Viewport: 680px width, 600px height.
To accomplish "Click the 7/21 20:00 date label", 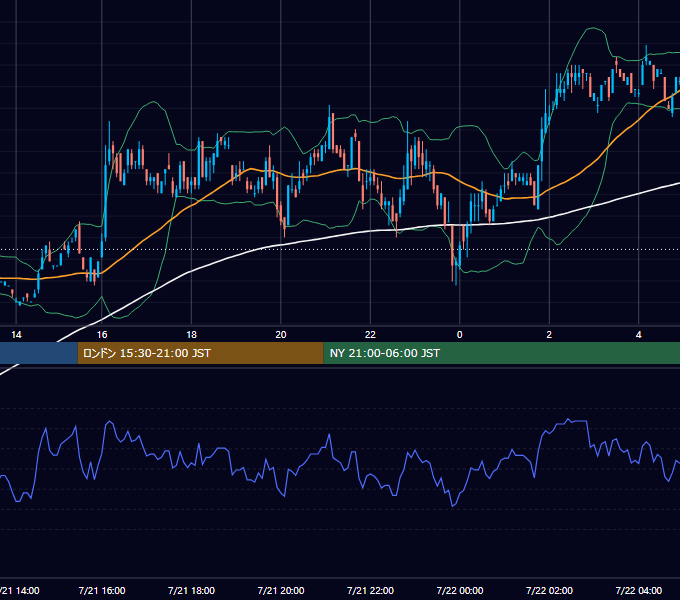I will (x=281, y=590).
